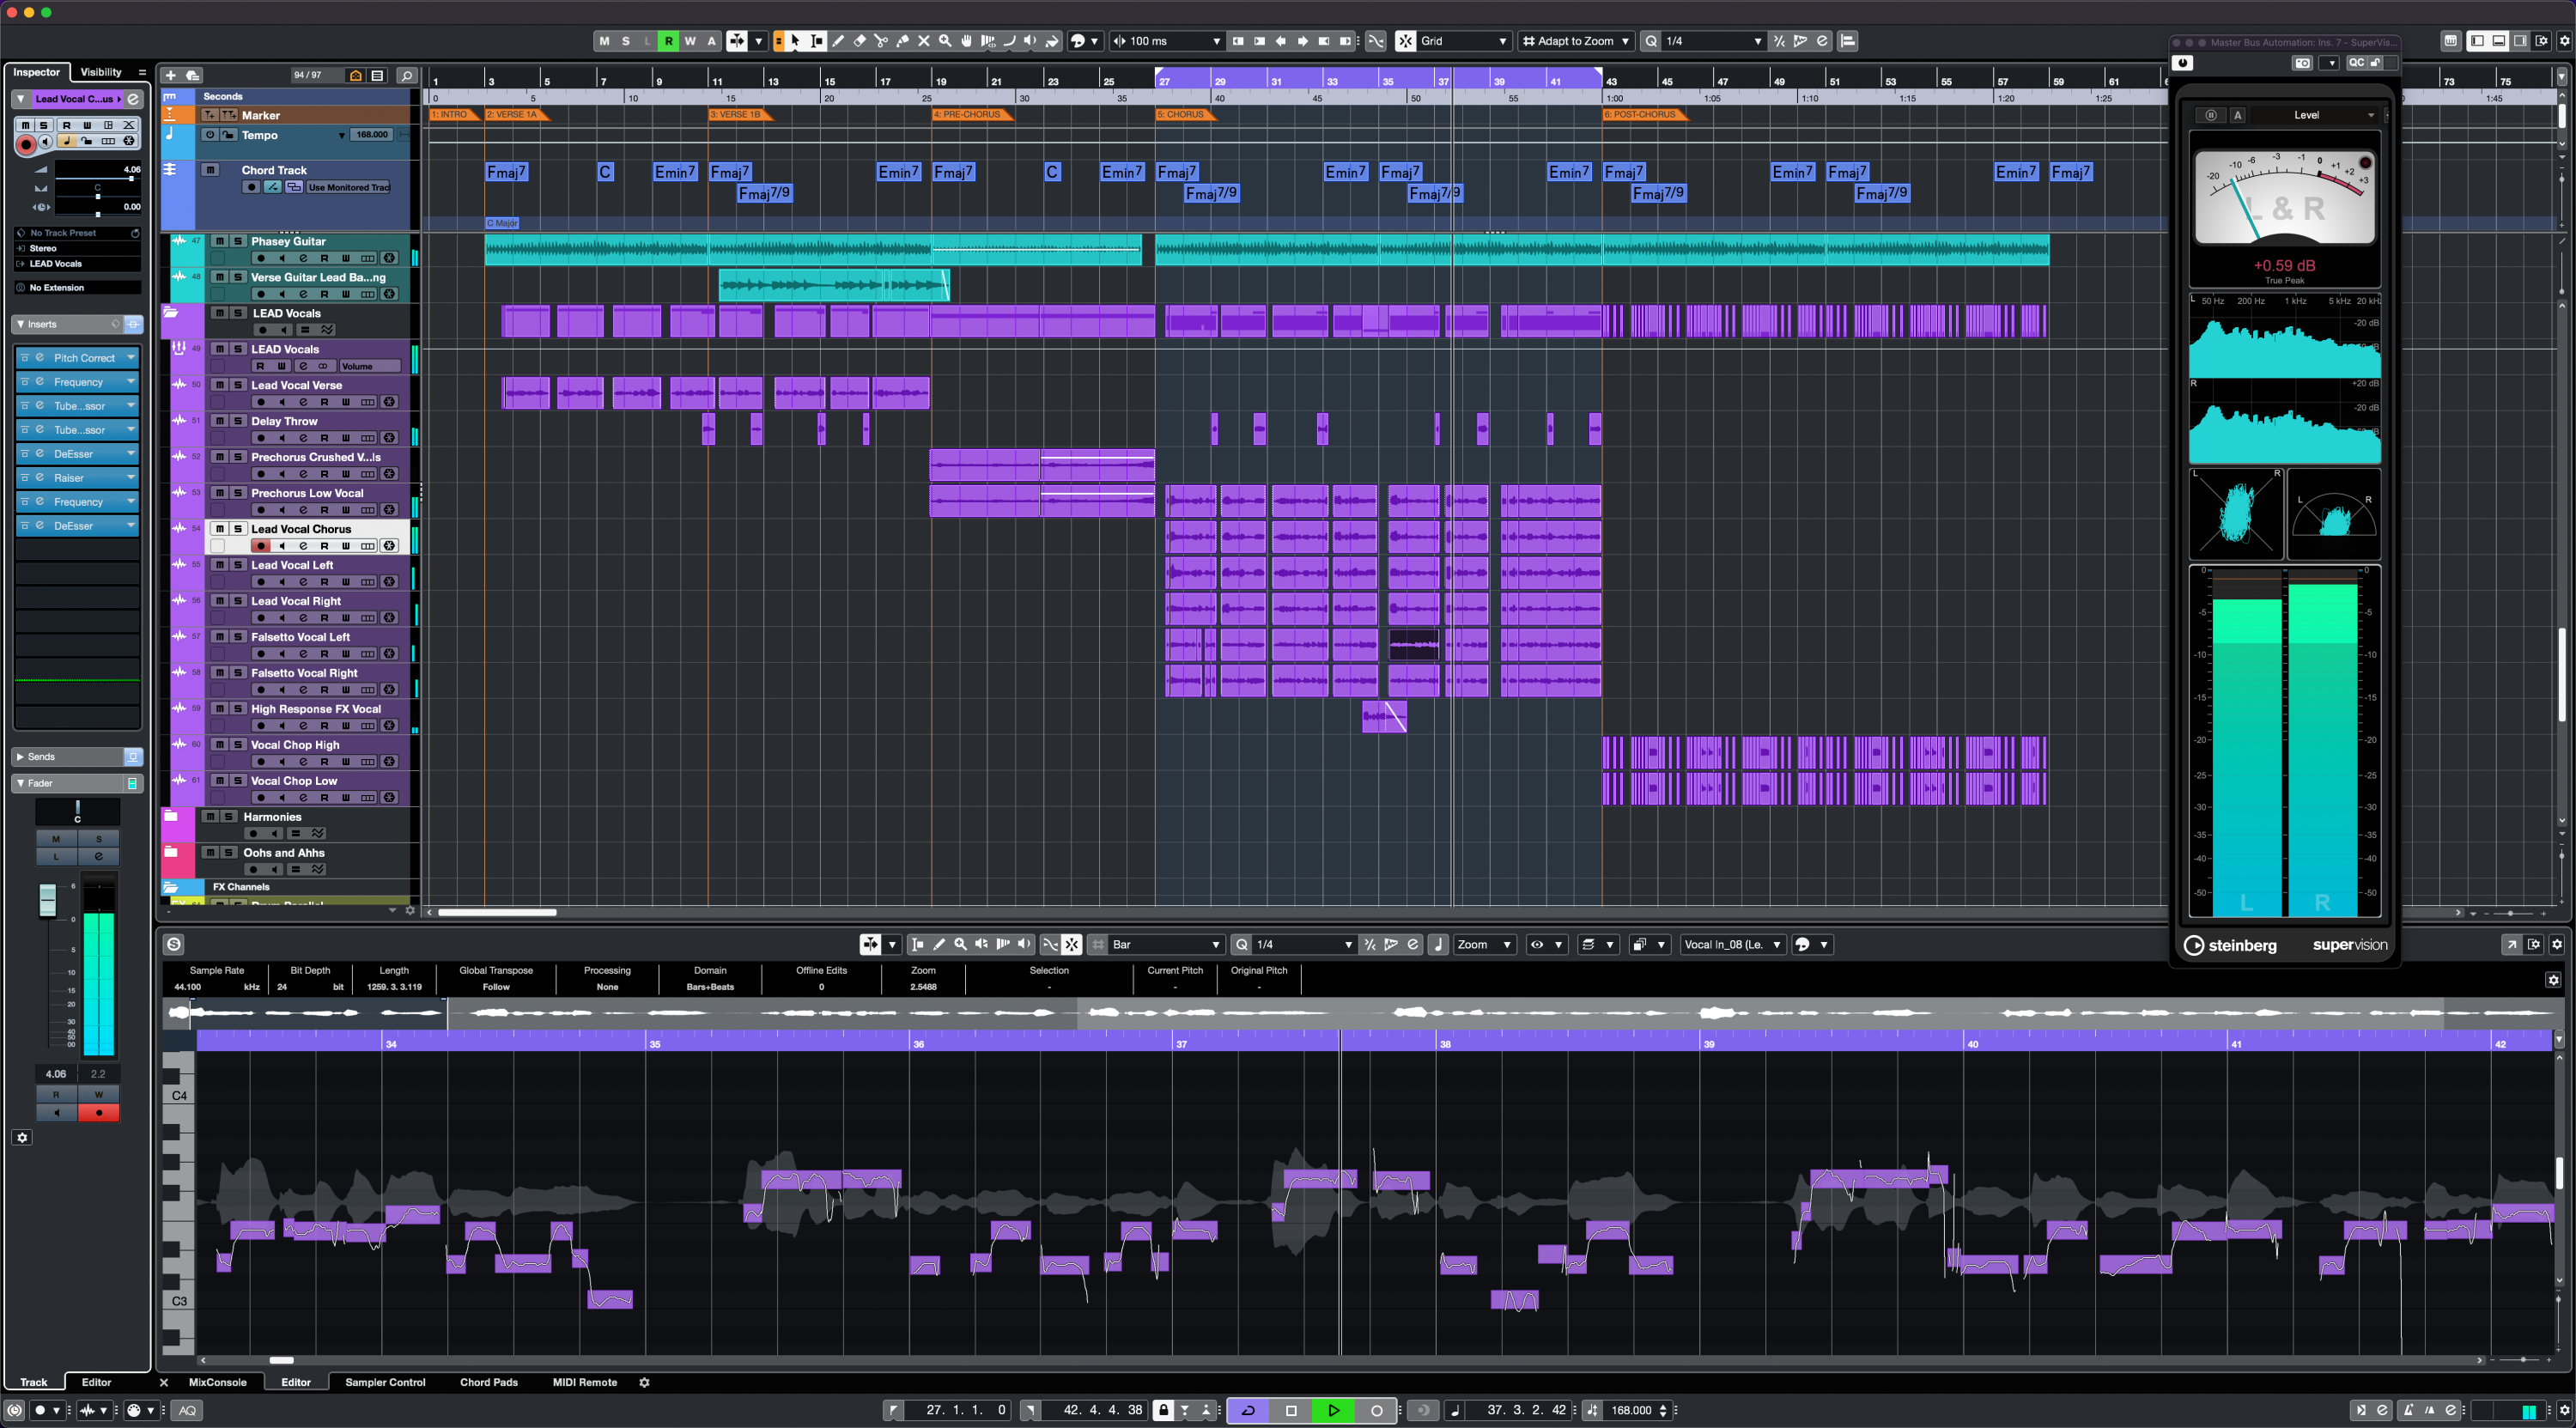The width and height of the screenshot is (2576, 1428).
Task: Select the Eraser tool
Action: (x=861, y=41)
